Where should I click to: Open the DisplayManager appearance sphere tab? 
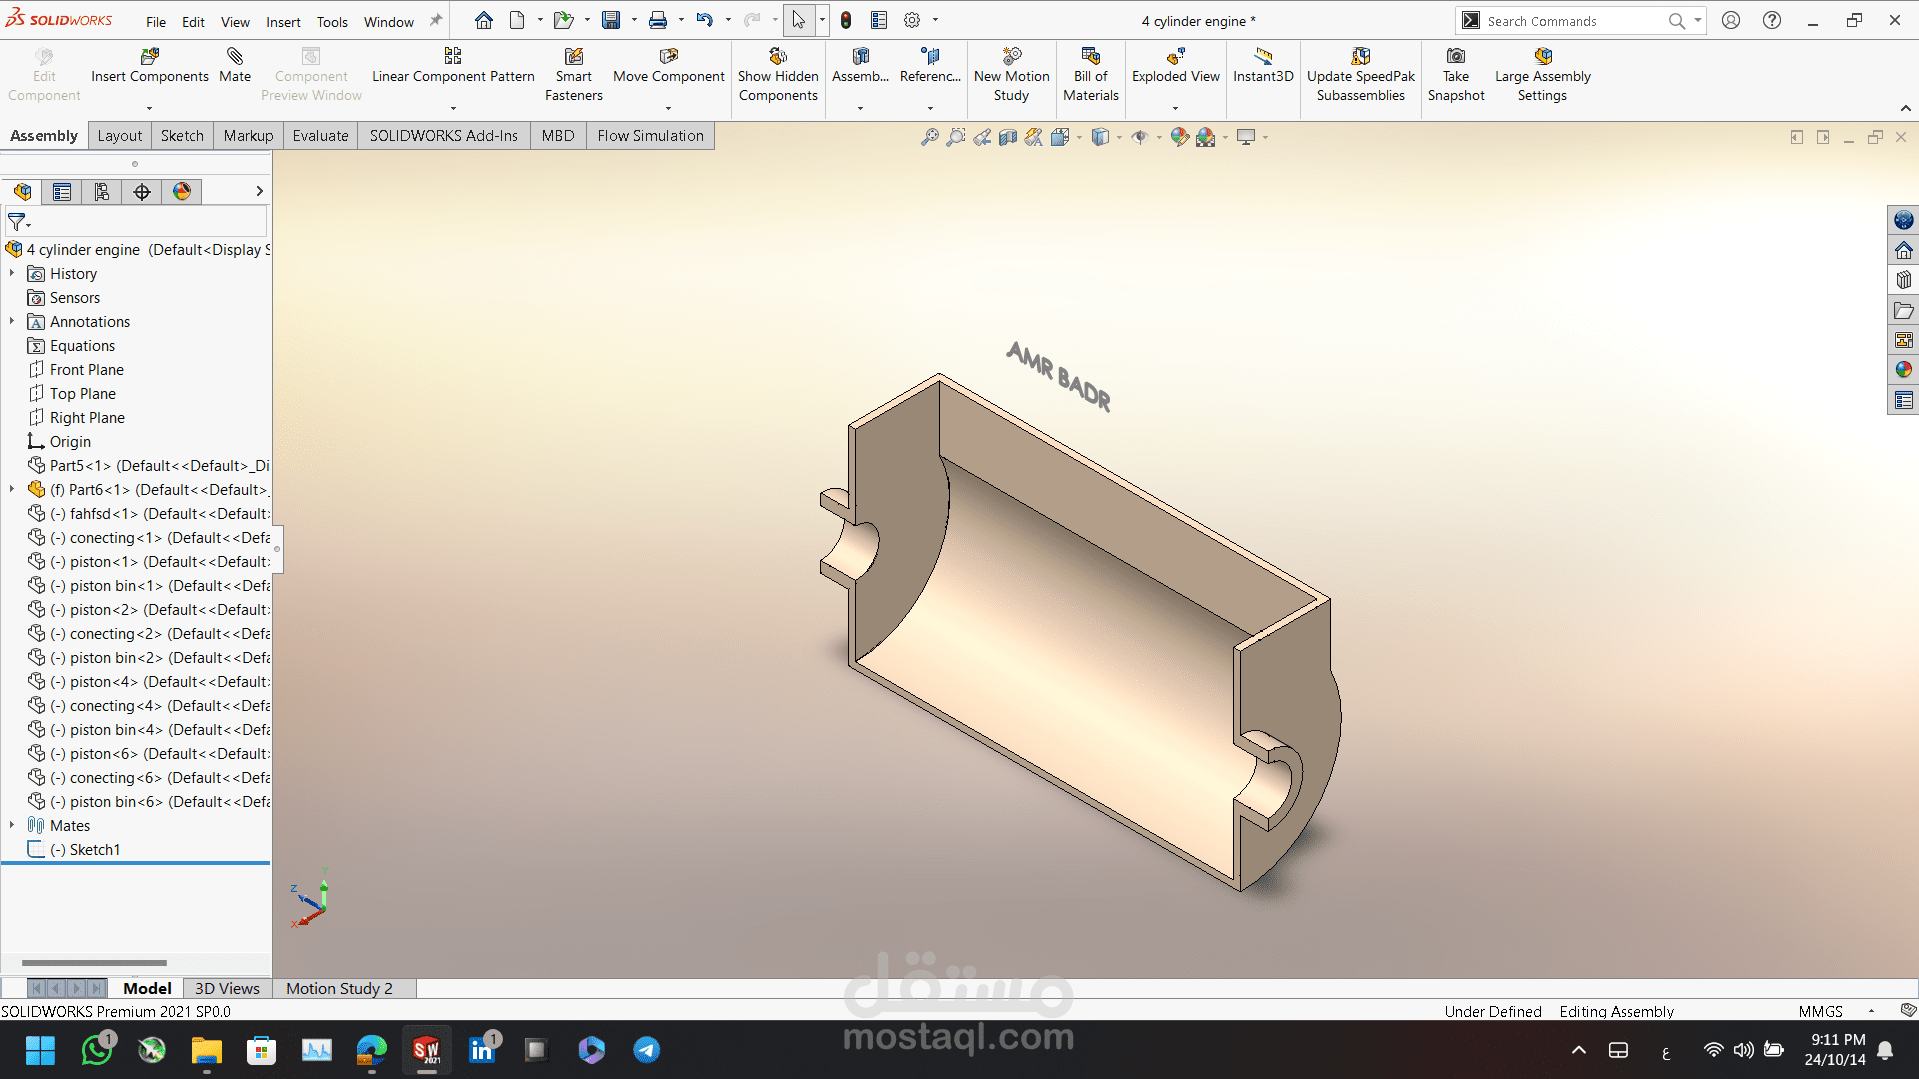click(x=182, y=192)
